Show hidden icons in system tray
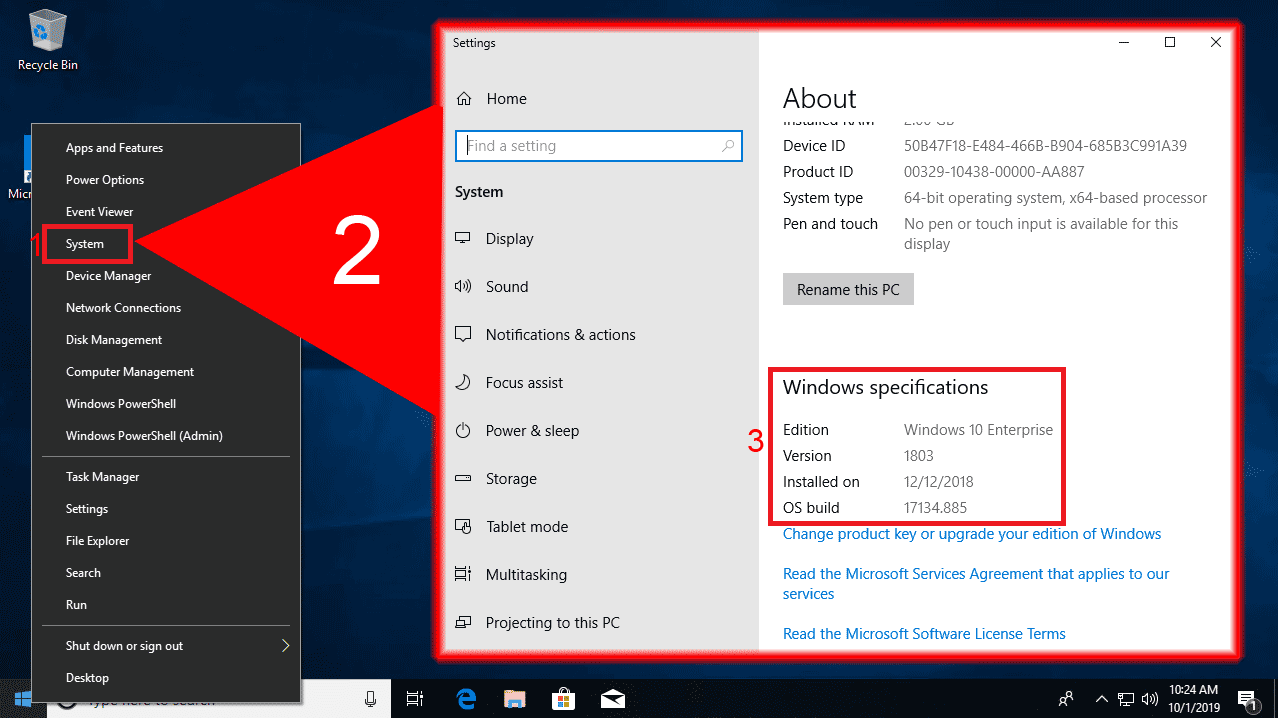This screenshot has height=718, width=1278. pos(1101,698)
